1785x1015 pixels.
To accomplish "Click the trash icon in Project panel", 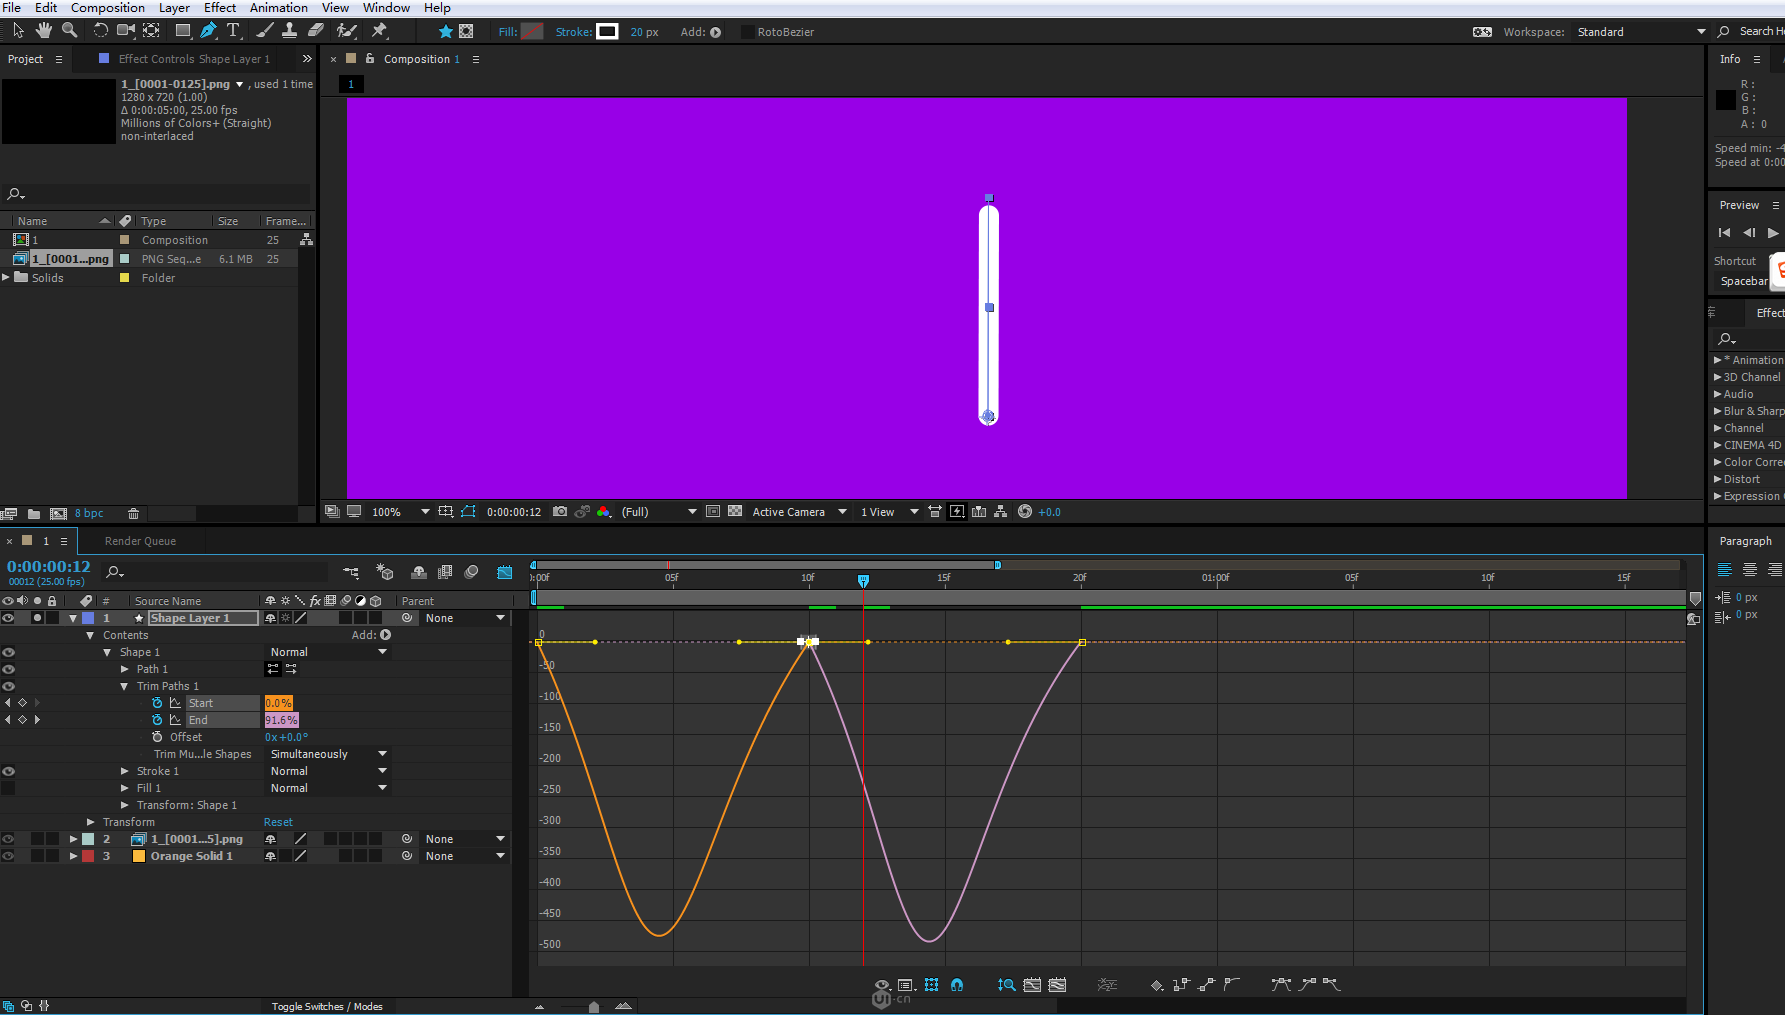I will (133, 513).
